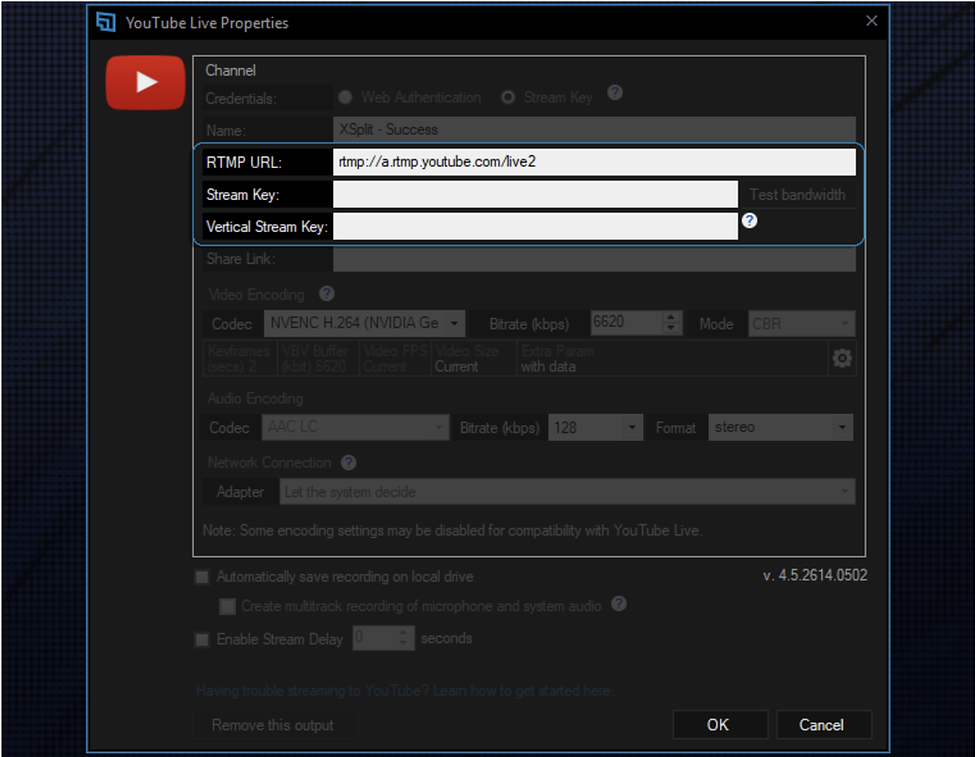
Task: Click stream delay seconds stepper
Action: (x=403, y=638)
